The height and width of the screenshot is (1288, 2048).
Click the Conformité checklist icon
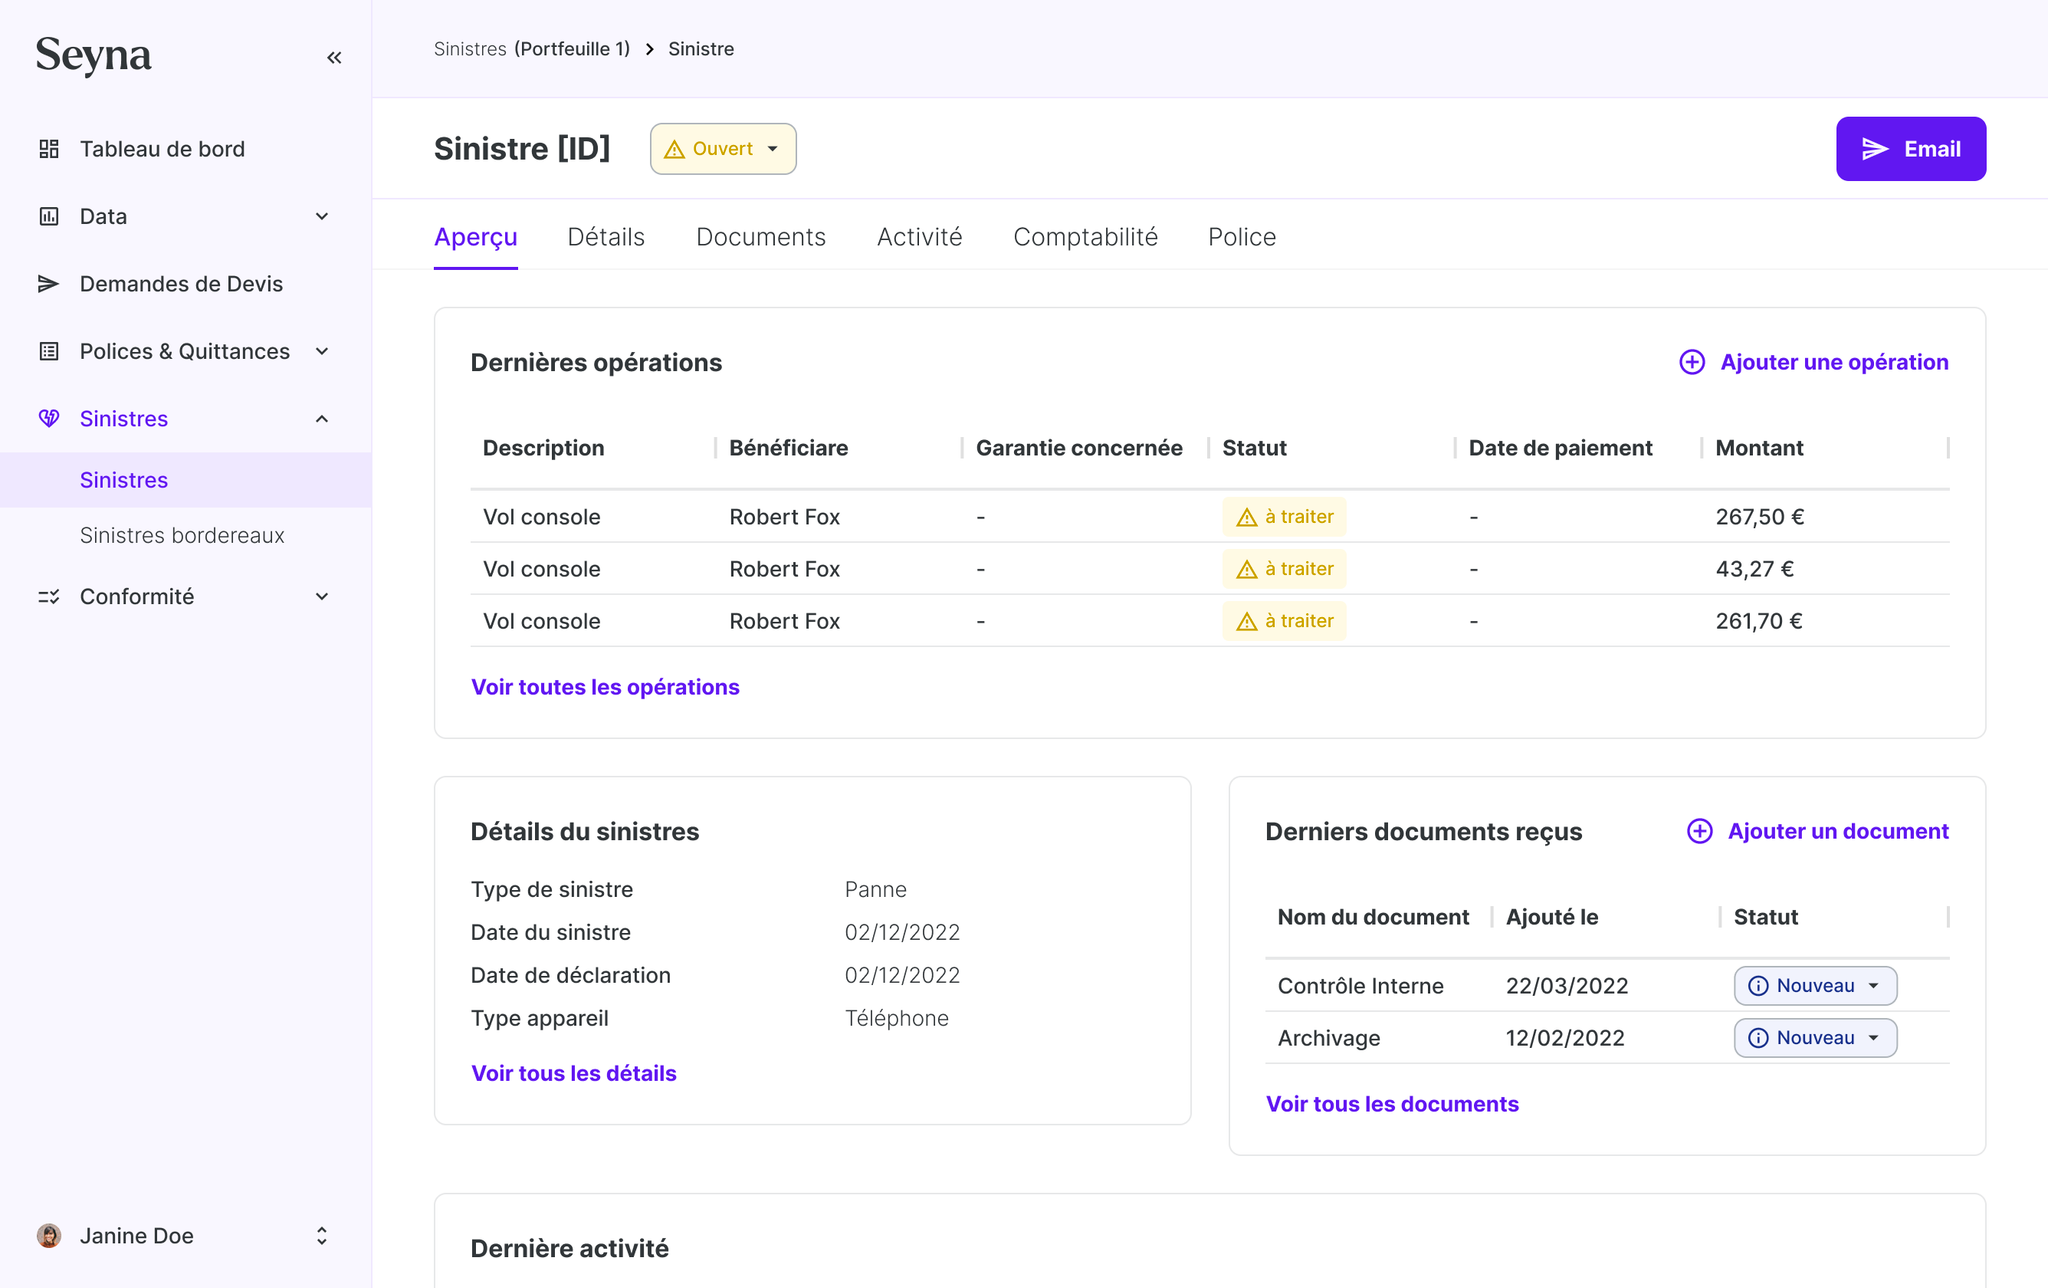click(x=49, y=597)
